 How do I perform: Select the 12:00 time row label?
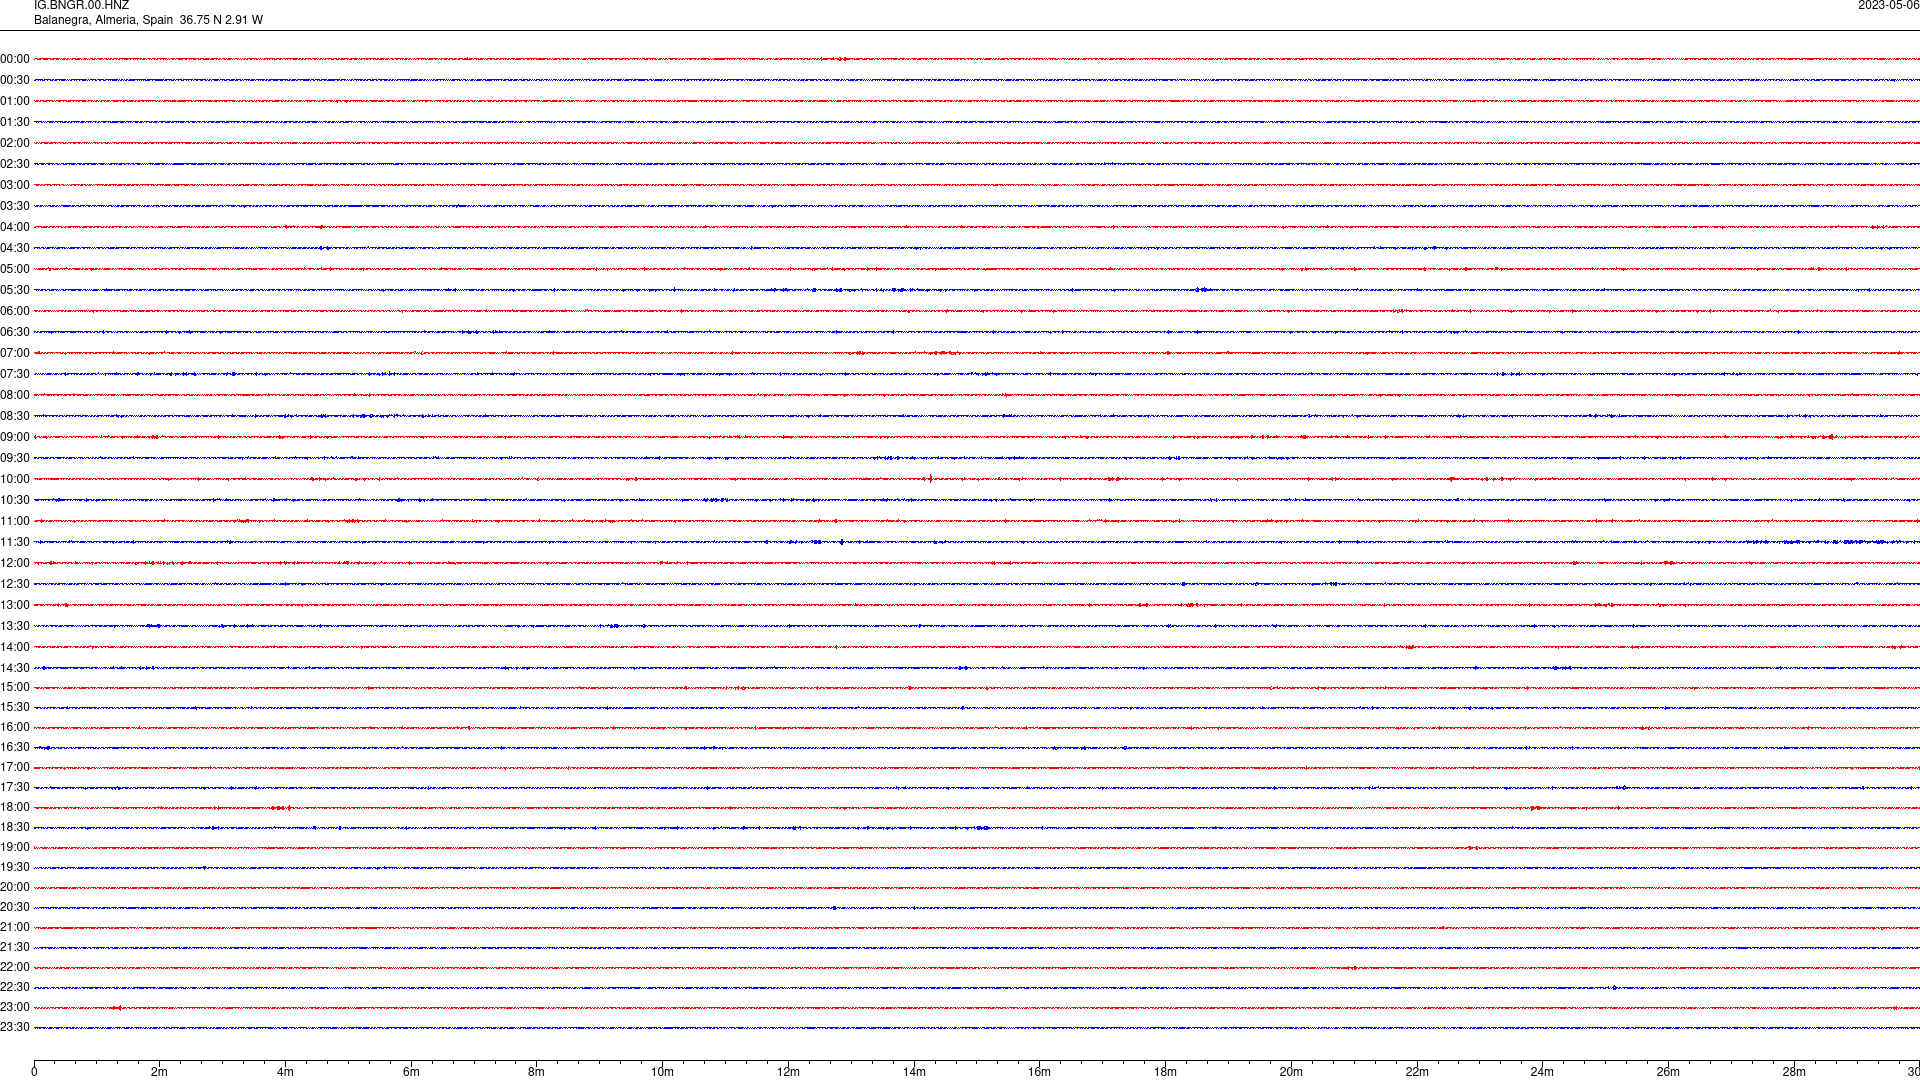point(15,563)
